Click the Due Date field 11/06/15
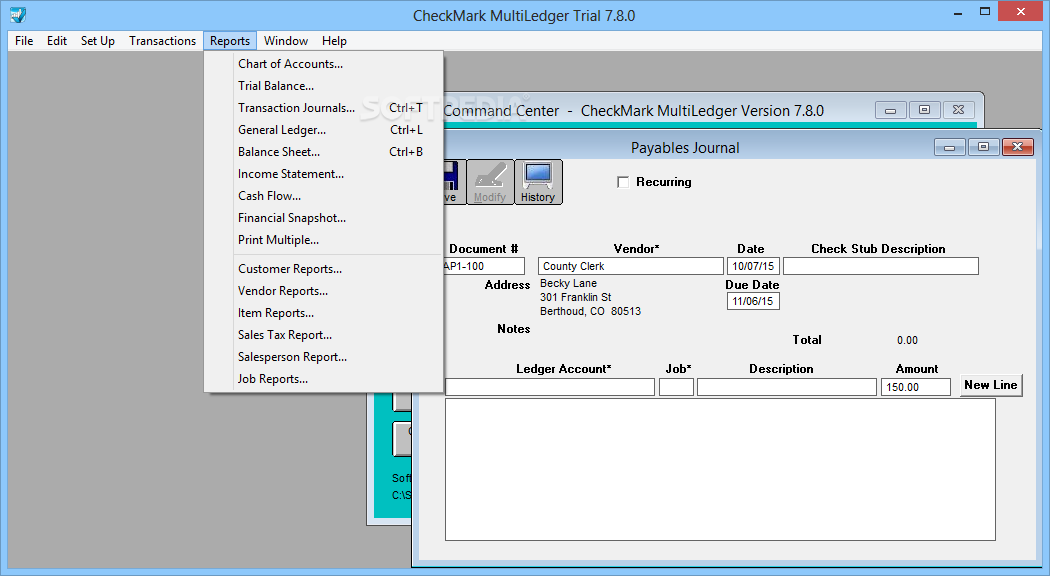The width and height of the screenshot is (1050, 576). pos(753,301)
